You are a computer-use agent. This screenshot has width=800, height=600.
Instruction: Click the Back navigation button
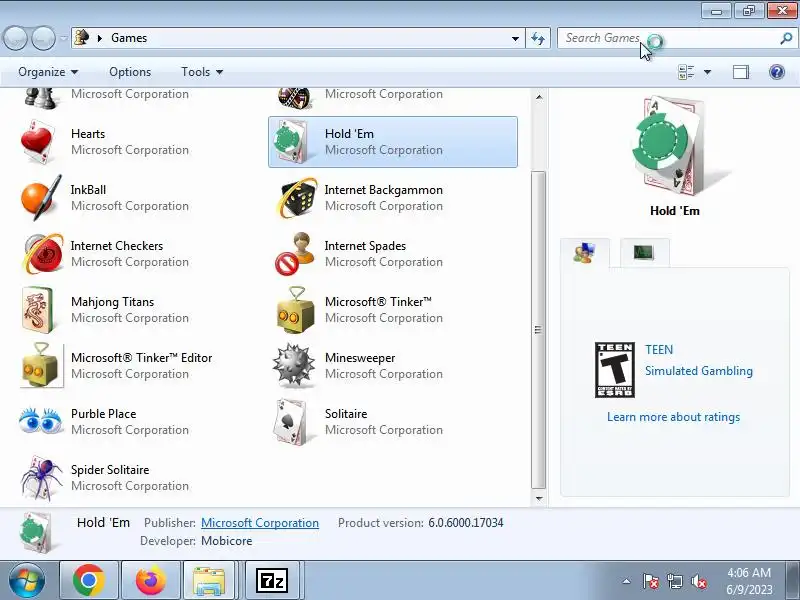tap(15, 38)
